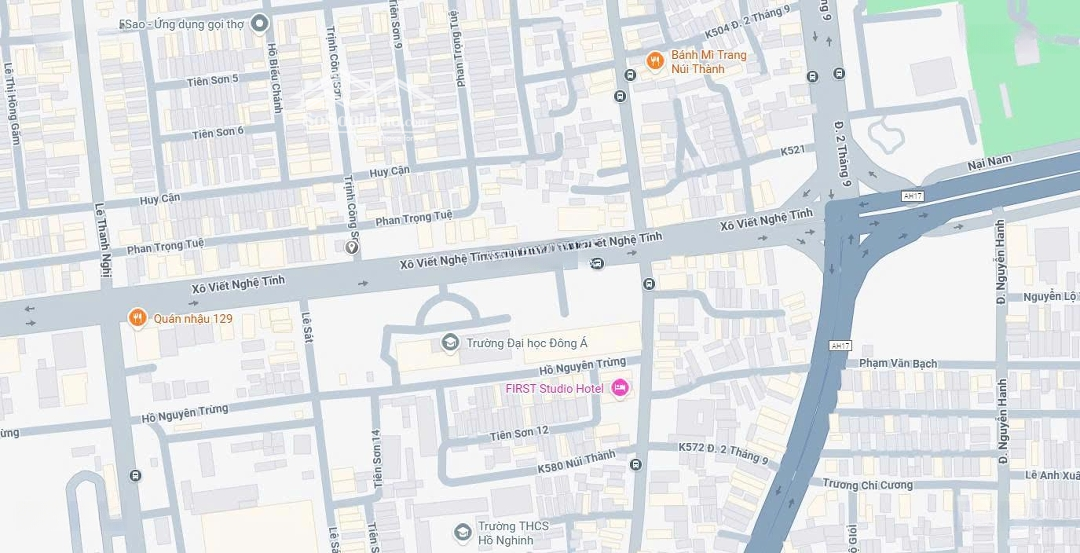Screen dimensions: 1080x553
Task: Select the Trường THCS Hồ Nghinh school icon
Action: coord(463,532)
